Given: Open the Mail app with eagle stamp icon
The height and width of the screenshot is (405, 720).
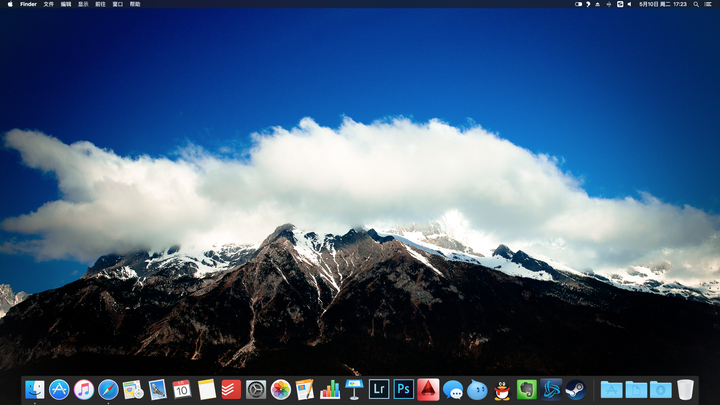Looking at the screenshot, I should point(158,390).
